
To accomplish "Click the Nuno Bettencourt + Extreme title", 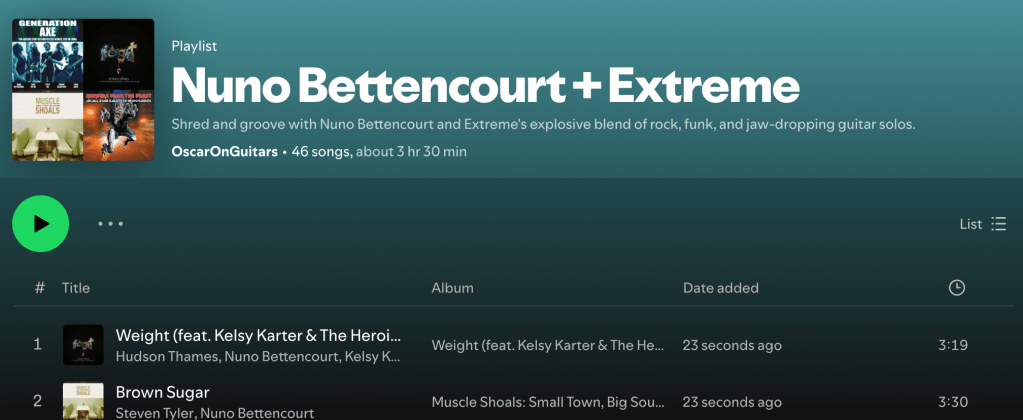I will 485,87.
